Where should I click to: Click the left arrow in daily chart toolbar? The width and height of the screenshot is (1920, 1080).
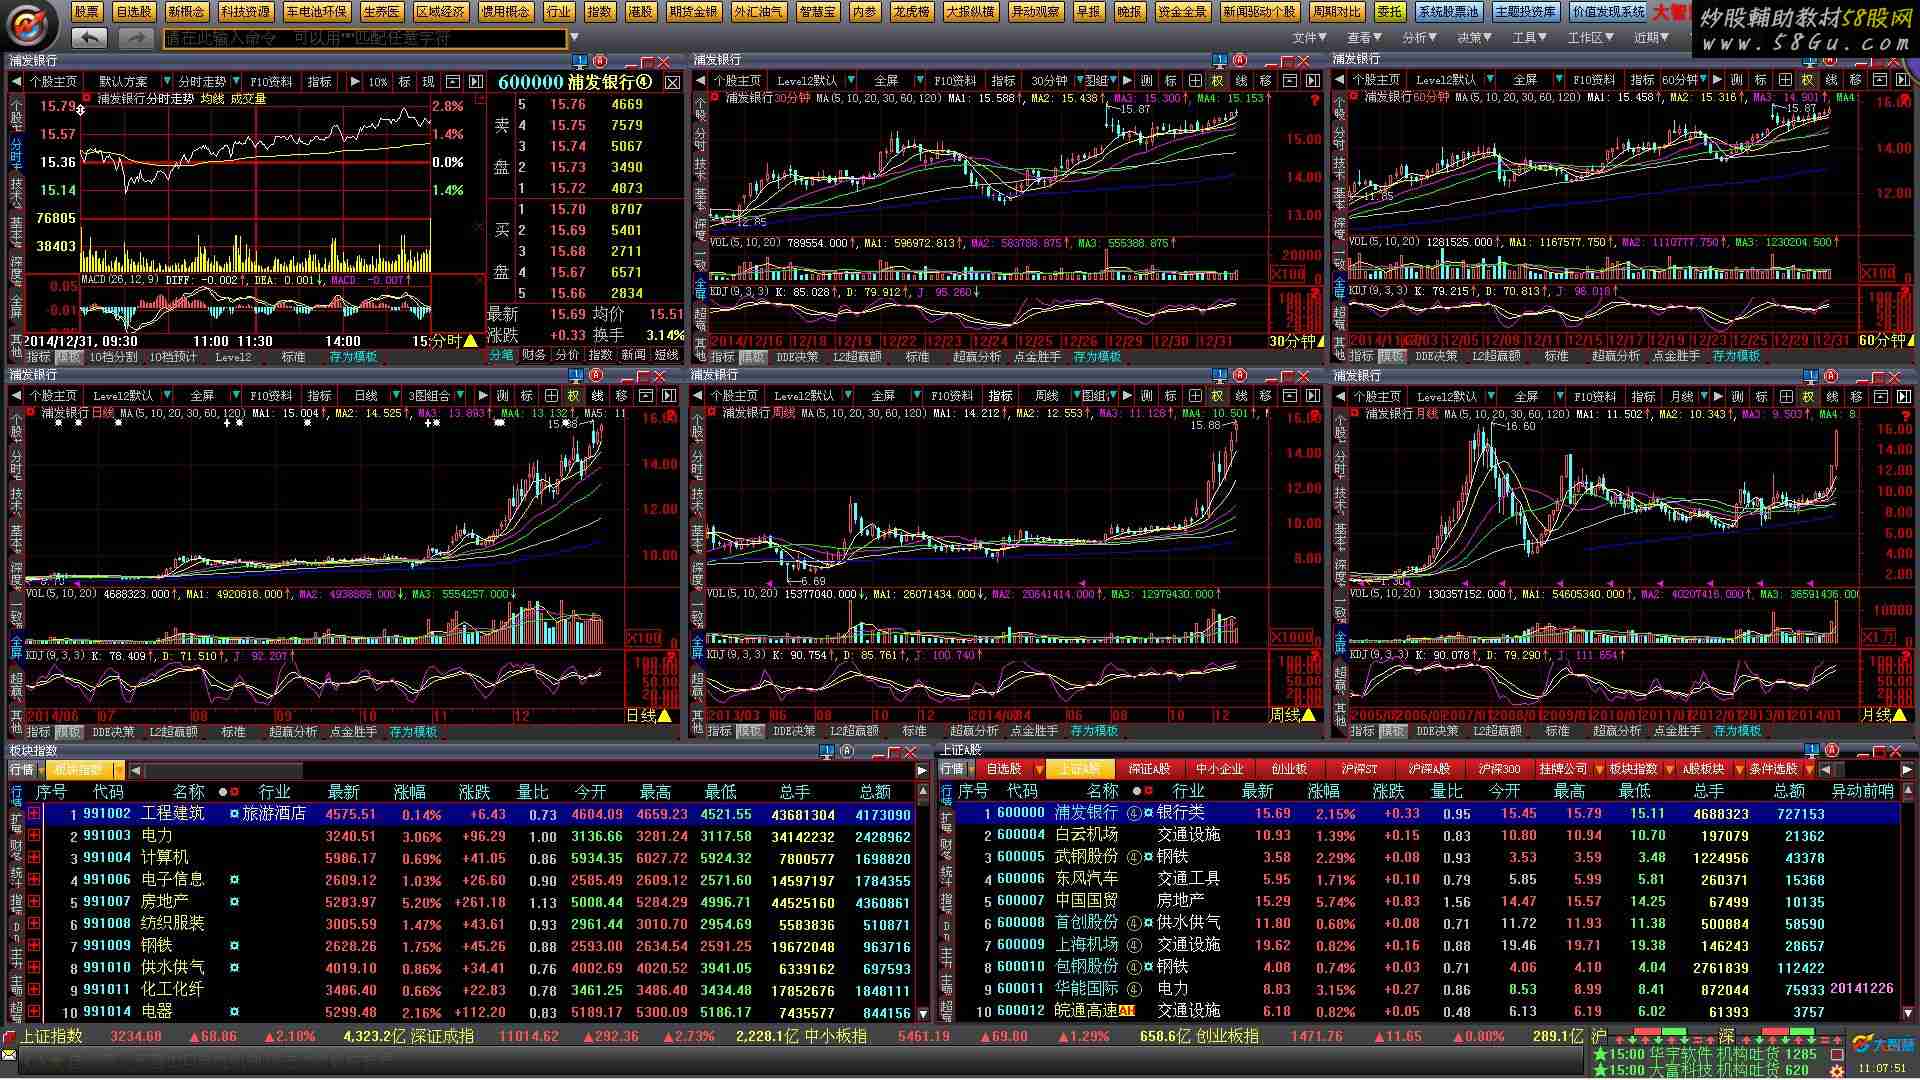(x=16, y=396)
